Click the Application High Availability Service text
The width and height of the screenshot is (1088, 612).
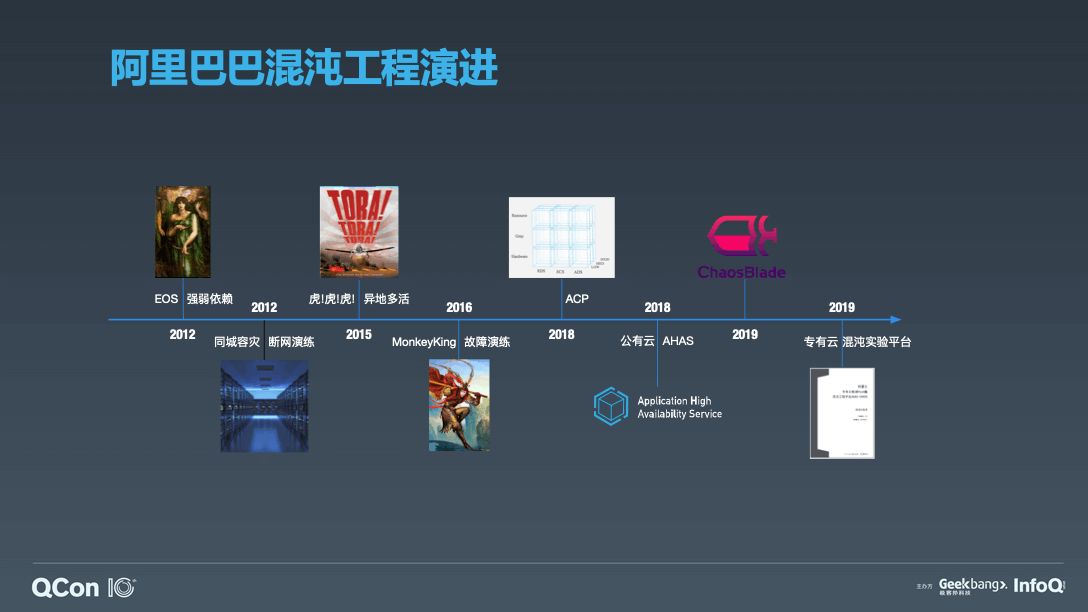[679, 407]
